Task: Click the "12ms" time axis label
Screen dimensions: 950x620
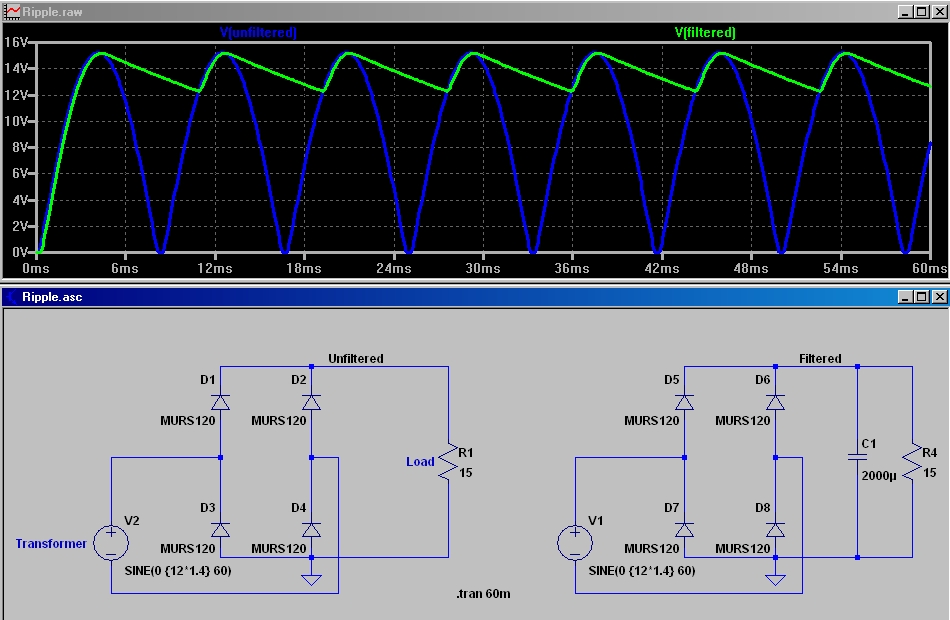Action: pyautogui.click(x=214, y=268)
